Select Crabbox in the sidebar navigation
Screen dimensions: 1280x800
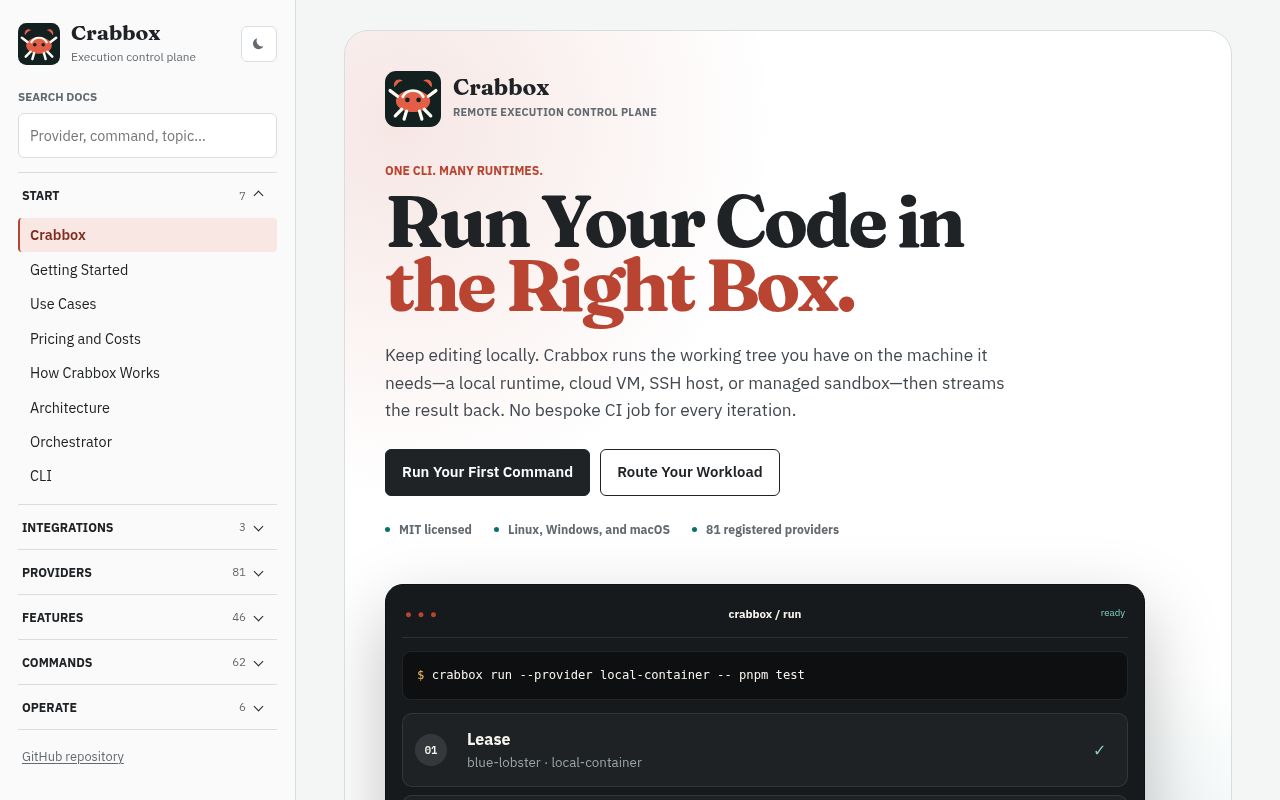tap(147, 235)
